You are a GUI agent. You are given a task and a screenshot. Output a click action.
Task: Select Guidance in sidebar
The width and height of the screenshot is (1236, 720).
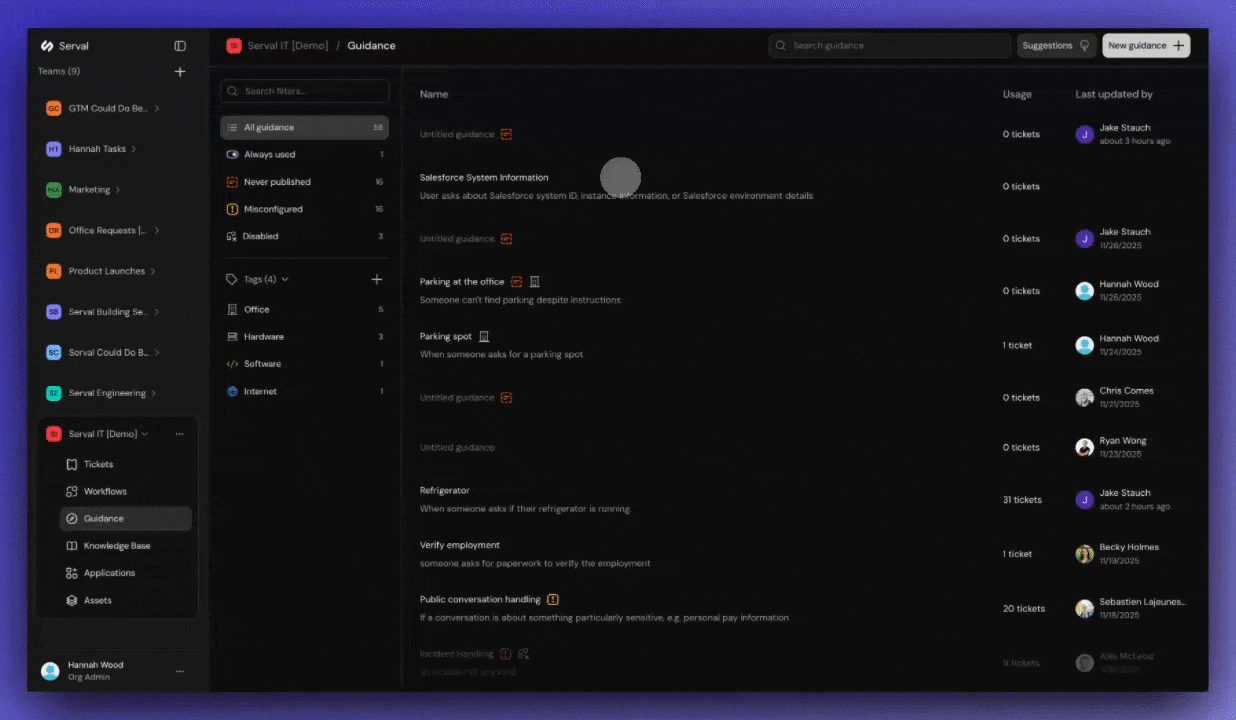[125, 518]
